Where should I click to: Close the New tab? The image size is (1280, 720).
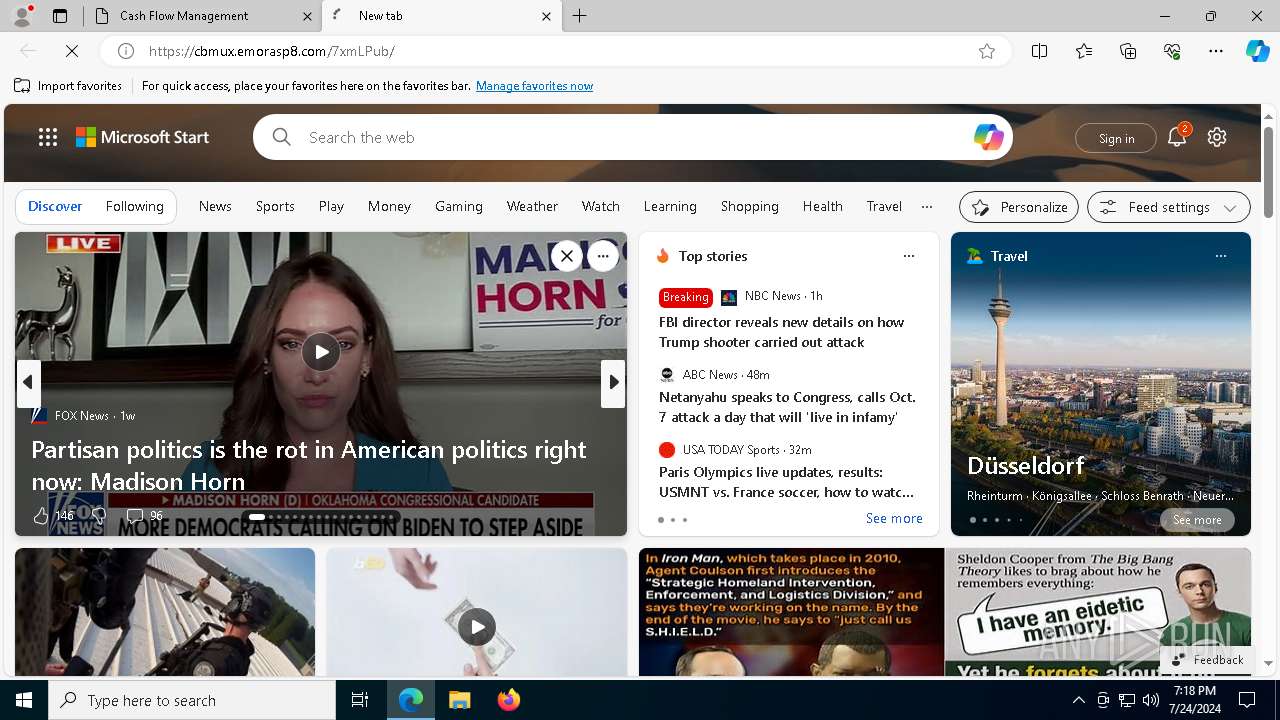tap(546, 16)
